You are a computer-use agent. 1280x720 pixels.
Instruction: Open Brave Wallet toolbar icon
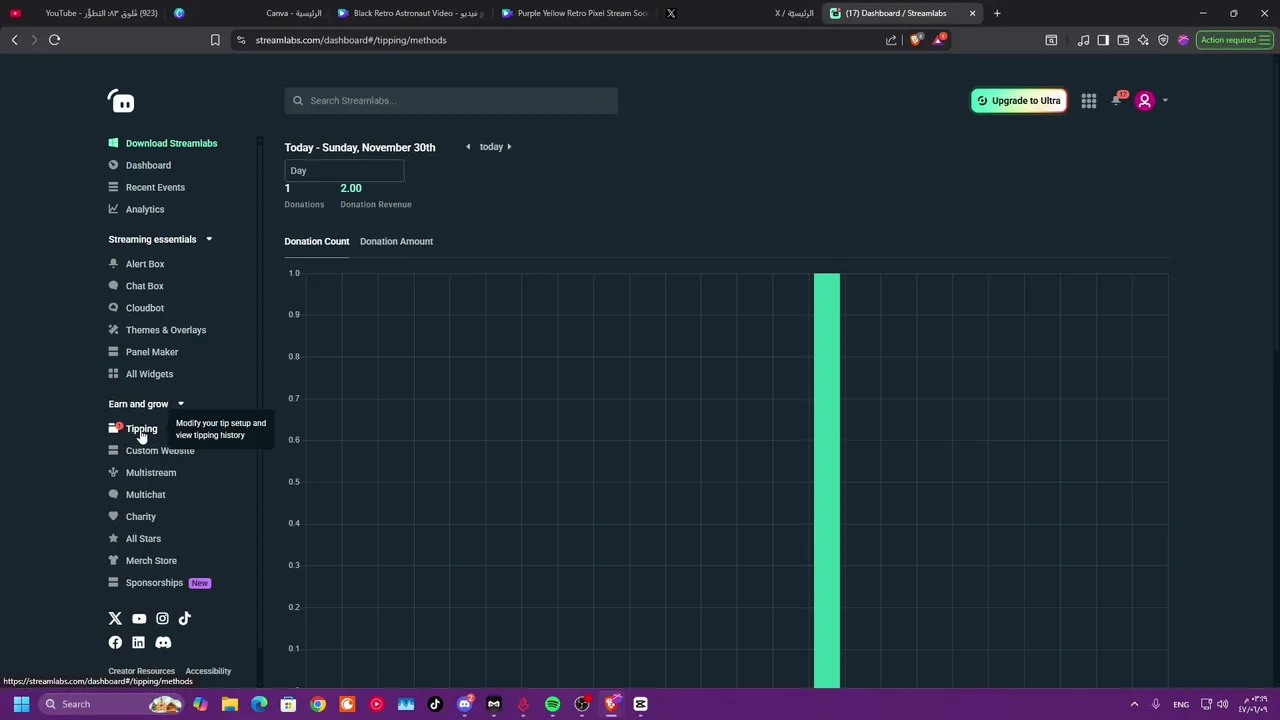[x=1123, y=40]
